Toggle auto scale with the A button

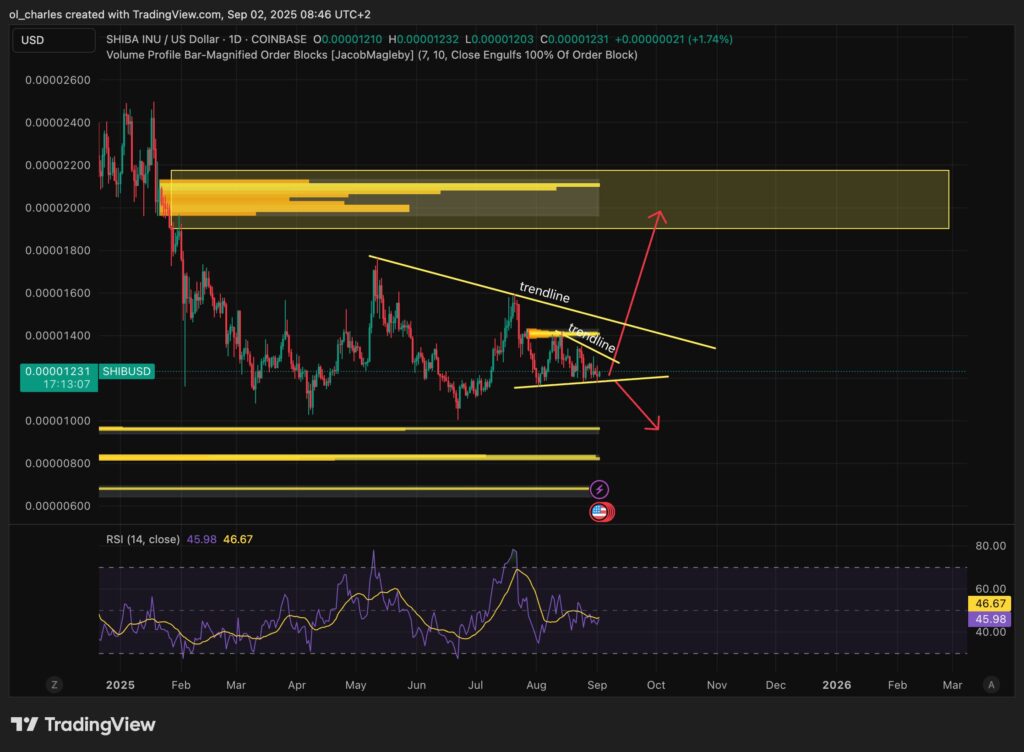(990, 685)
